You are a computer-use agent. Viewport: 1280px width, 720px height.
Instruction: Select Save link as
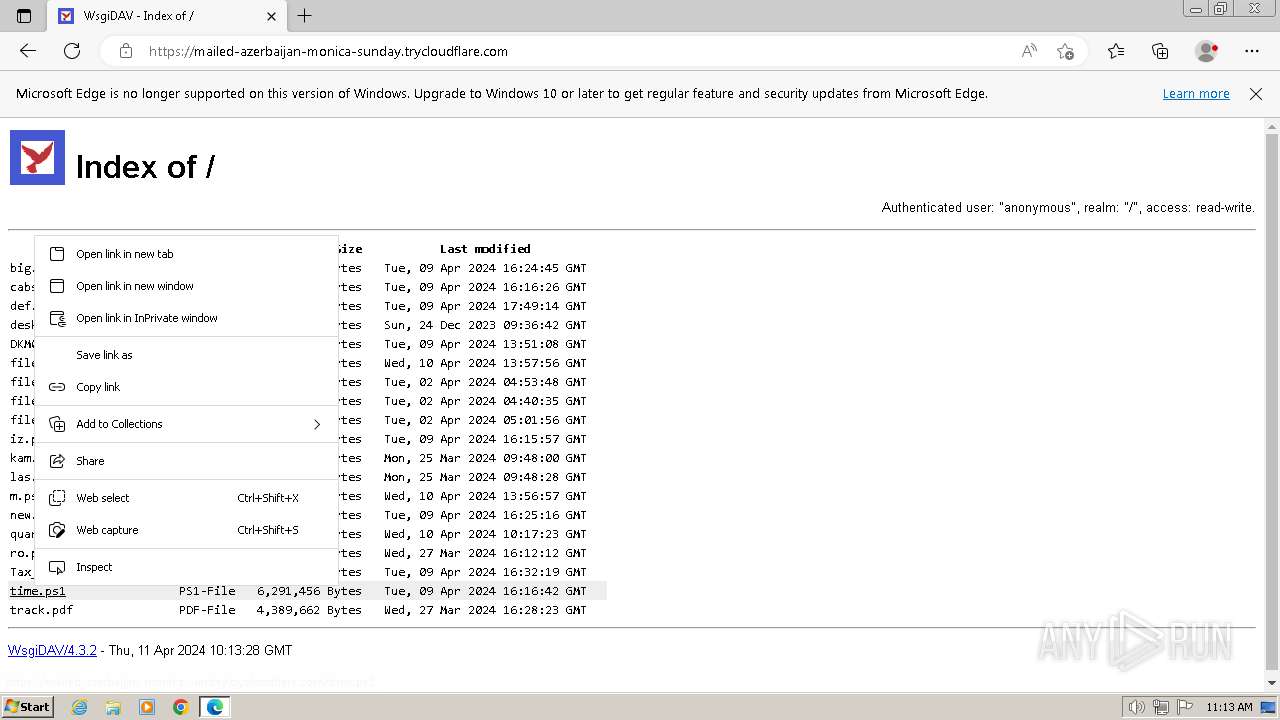[x=186, y=355]
